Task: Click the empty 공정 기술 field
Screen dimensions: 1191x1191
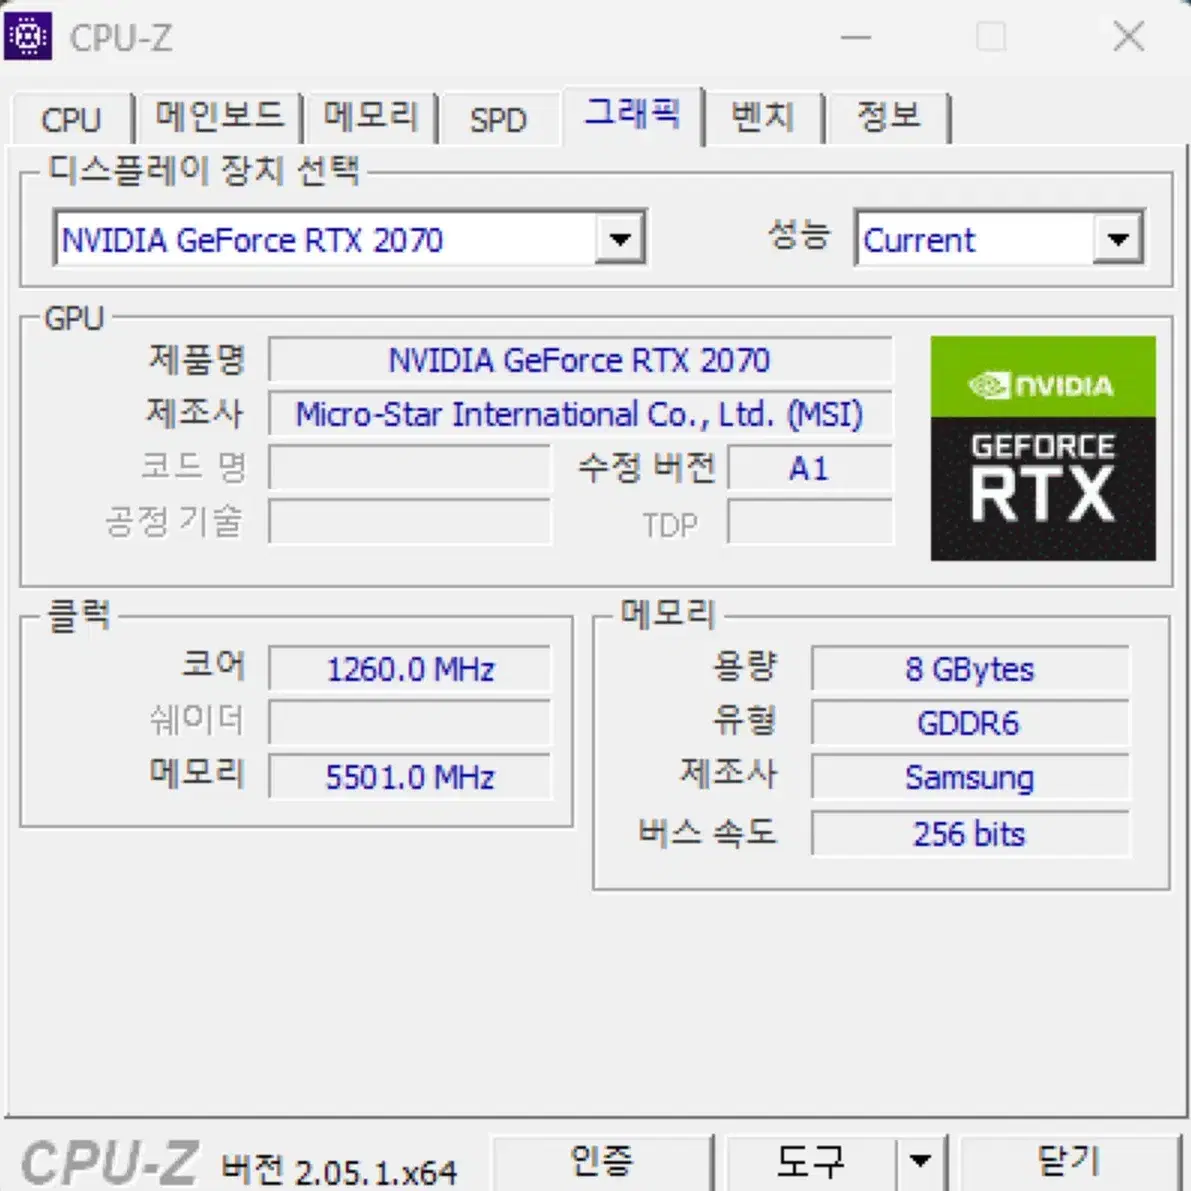Action: pyautogui.click(x=410, y=522)
